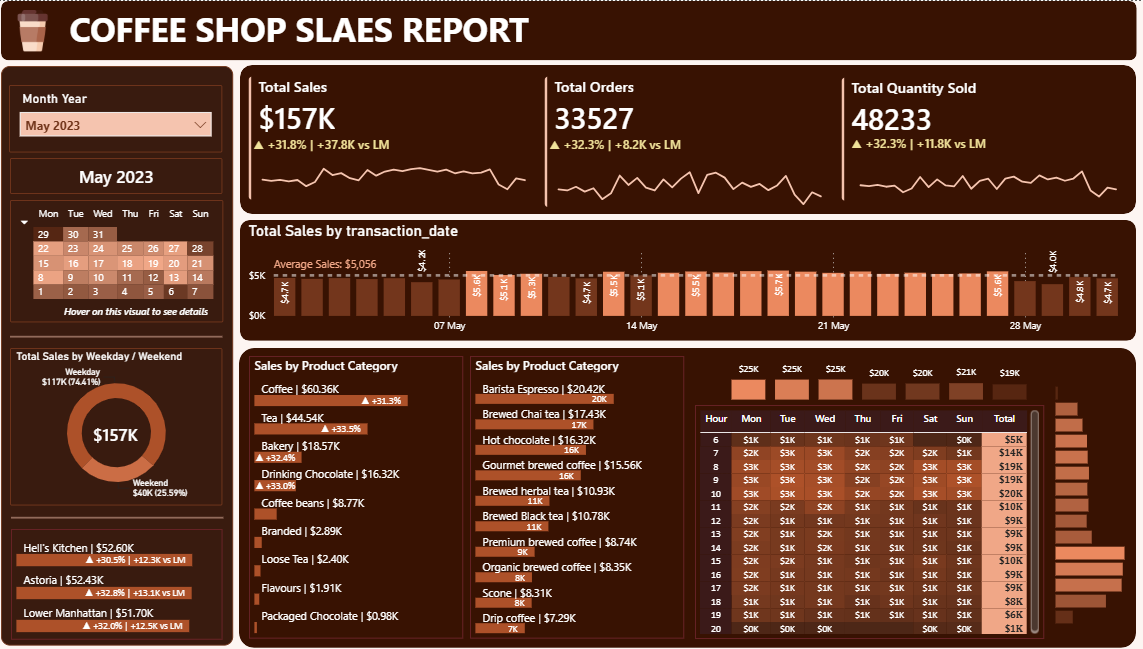
Task: Click the Total Sales $157K card value
Action: pyautogui.click(x=297, y=119)
